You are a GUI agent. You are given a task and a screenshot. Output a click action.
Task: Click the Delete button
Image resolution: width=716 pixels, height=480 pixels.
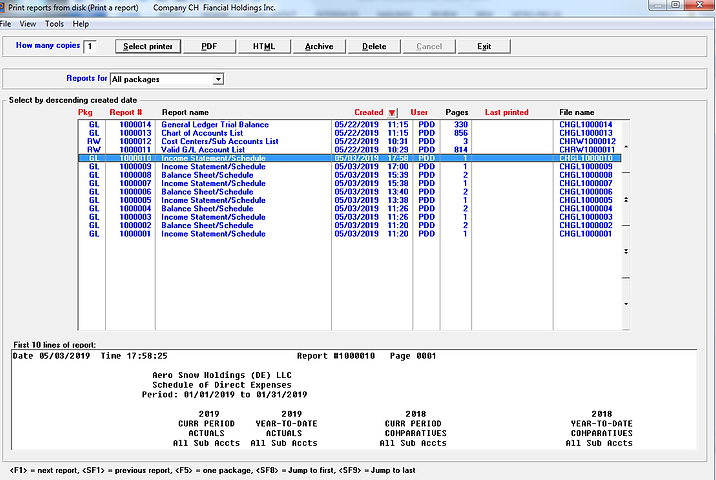click(x=374, y=46)
